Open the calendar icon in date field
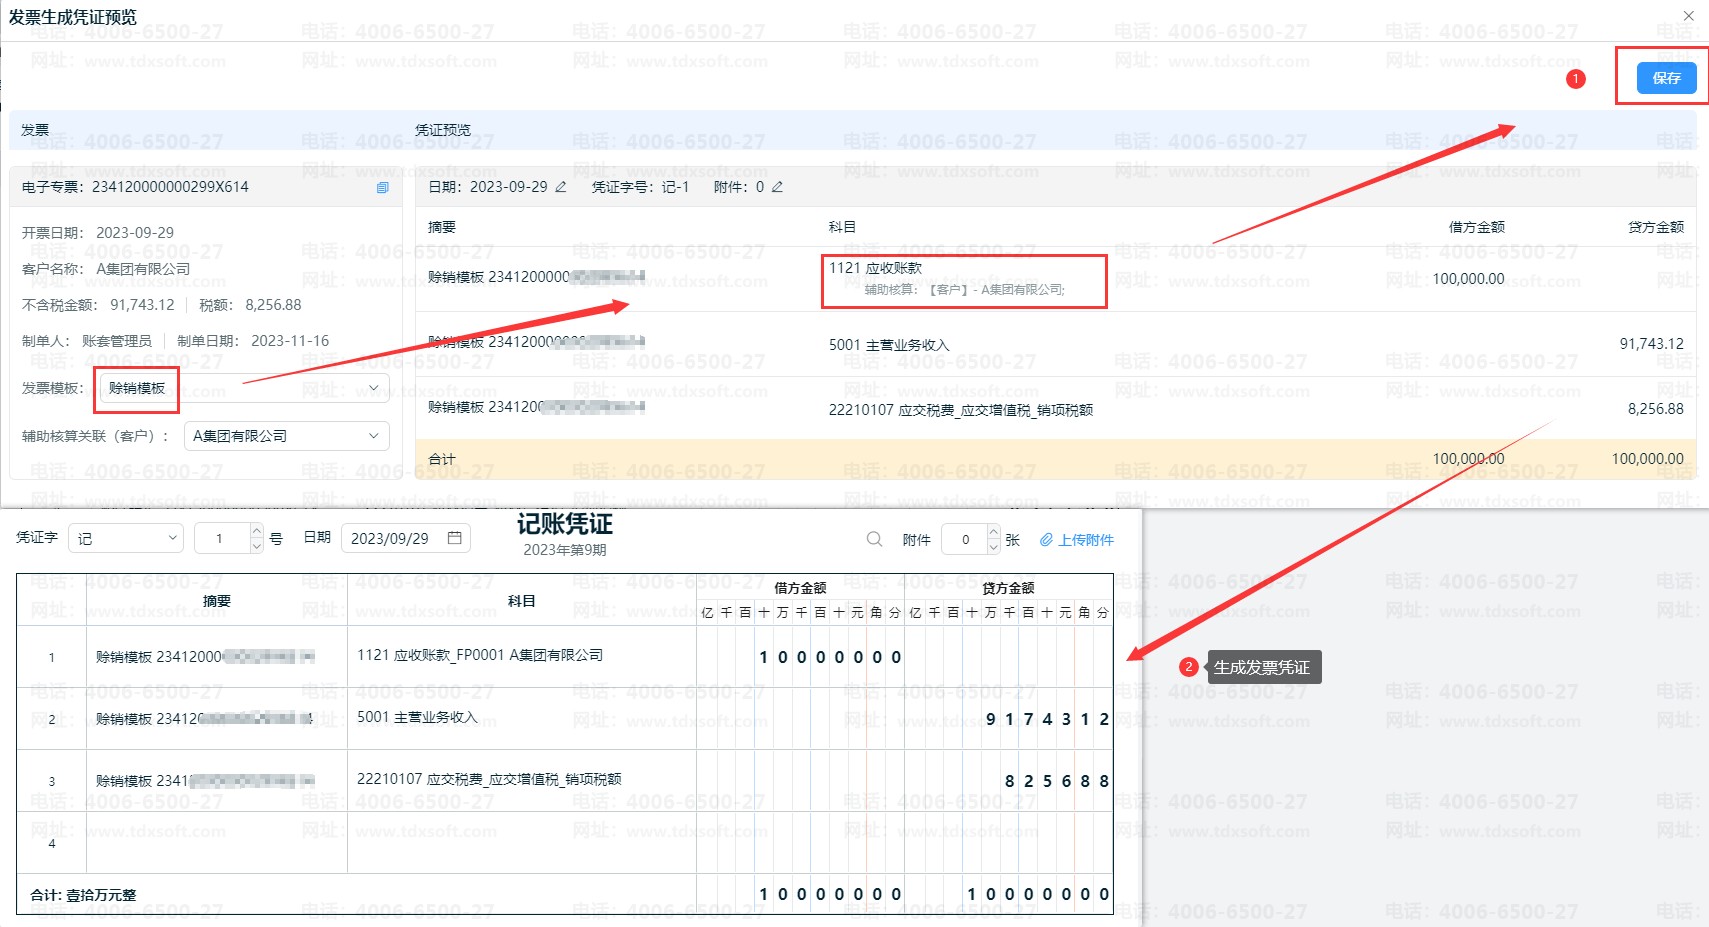1709x927 pixels. click(x=455, y=538)
